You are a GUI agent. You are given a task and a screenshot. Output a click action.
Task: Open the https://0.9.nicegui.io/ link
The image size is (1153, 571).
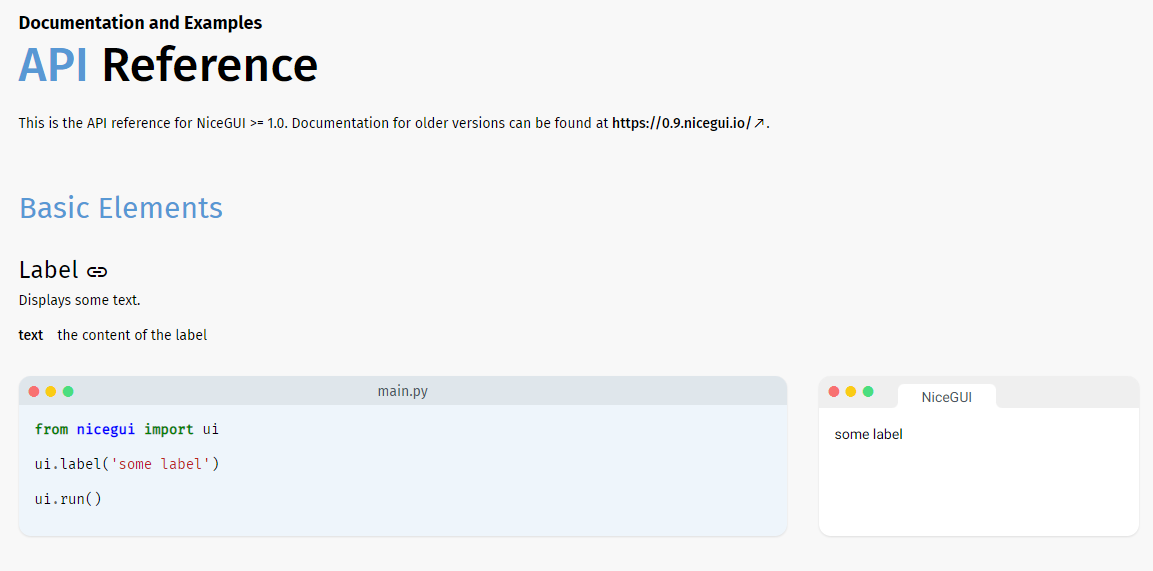click(x=681, y=123)
